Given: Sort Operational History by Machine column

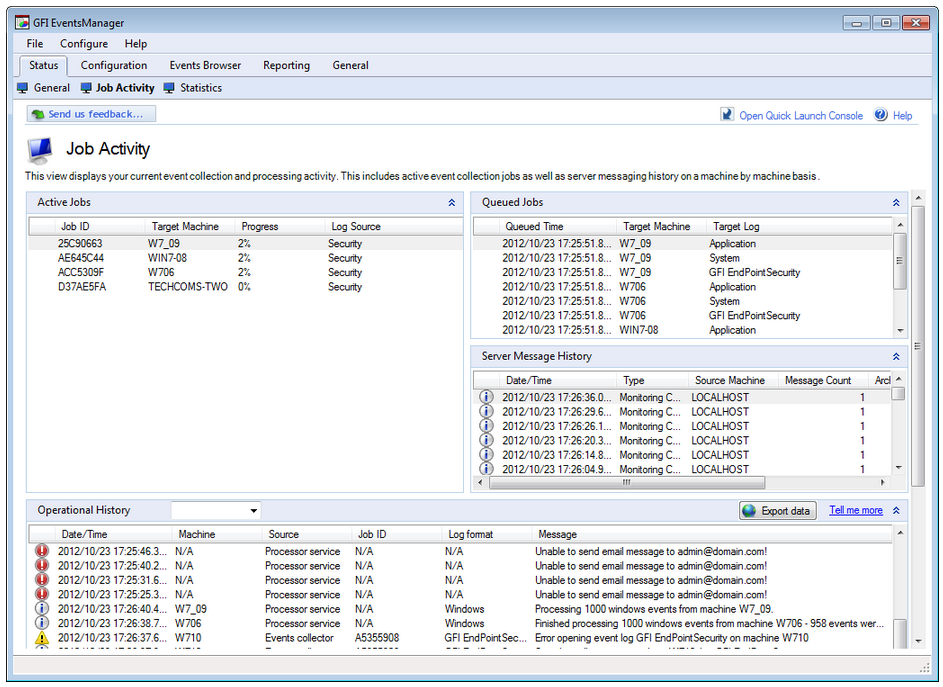Looking at the screenshot, I should [217, 534].
